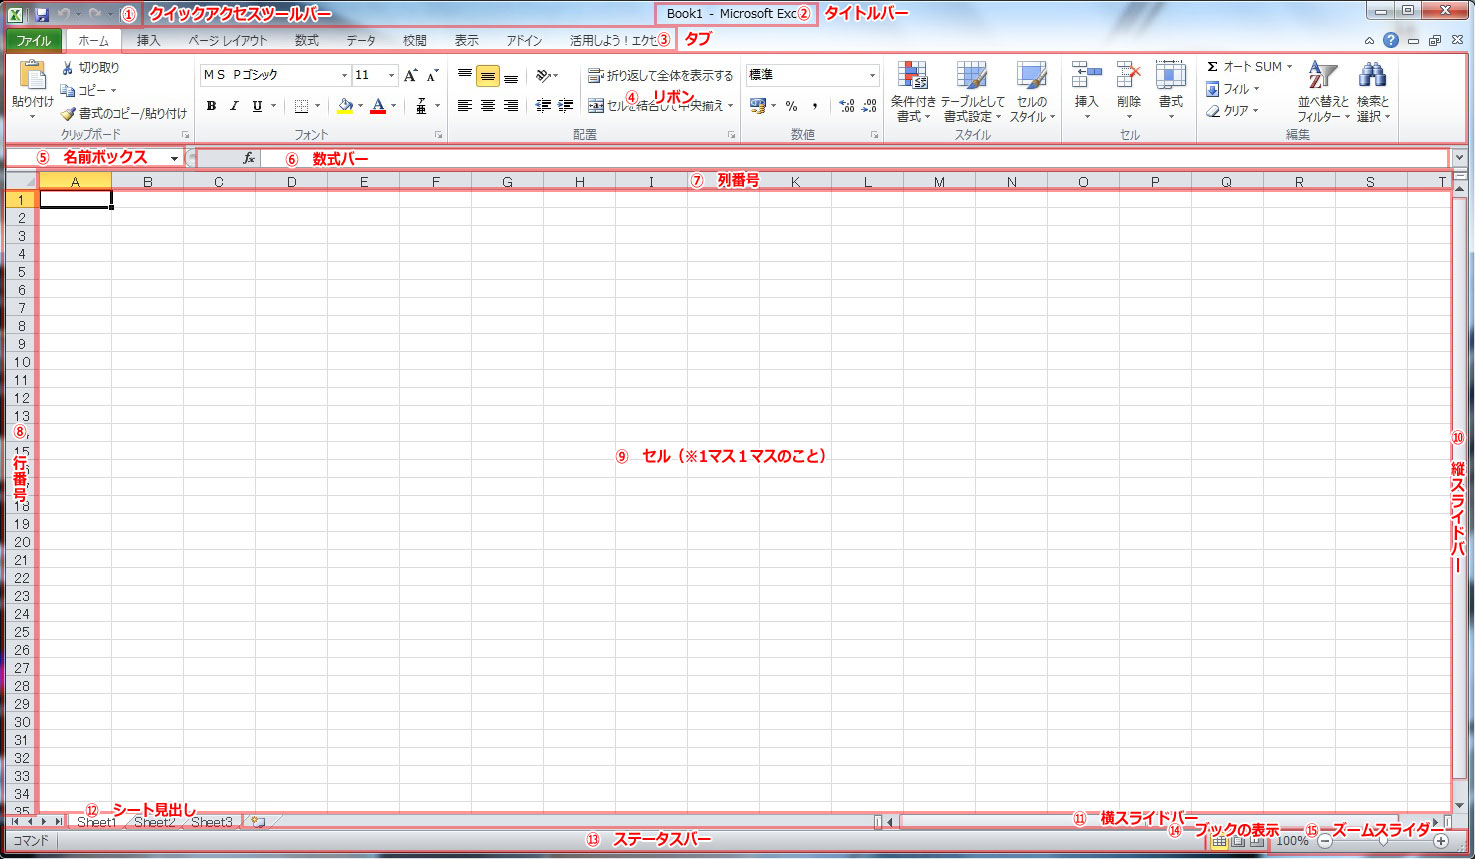Switch to the Data (データ) tab
Screen dimensions: 1475x859
(x=361, y=41)
